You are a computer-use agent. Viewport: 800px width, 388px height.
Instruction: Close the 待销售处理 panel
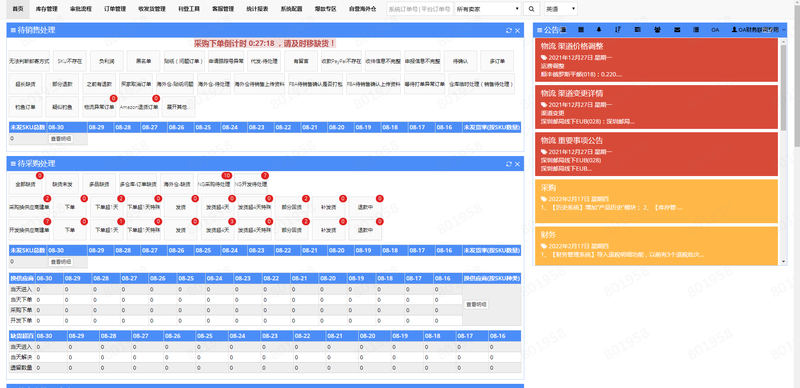pos(517,31)
